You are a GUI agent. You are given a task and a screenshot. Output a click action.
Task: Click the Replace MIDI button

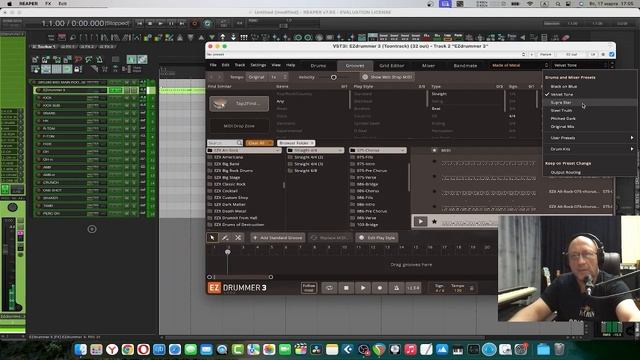(x=330, y=238)
